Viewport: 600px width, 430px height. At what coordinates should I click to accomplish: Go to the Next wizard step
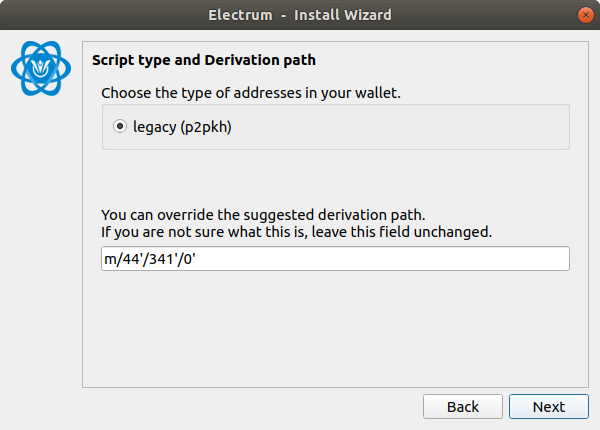pyautogui.click(x=549, y=406)
